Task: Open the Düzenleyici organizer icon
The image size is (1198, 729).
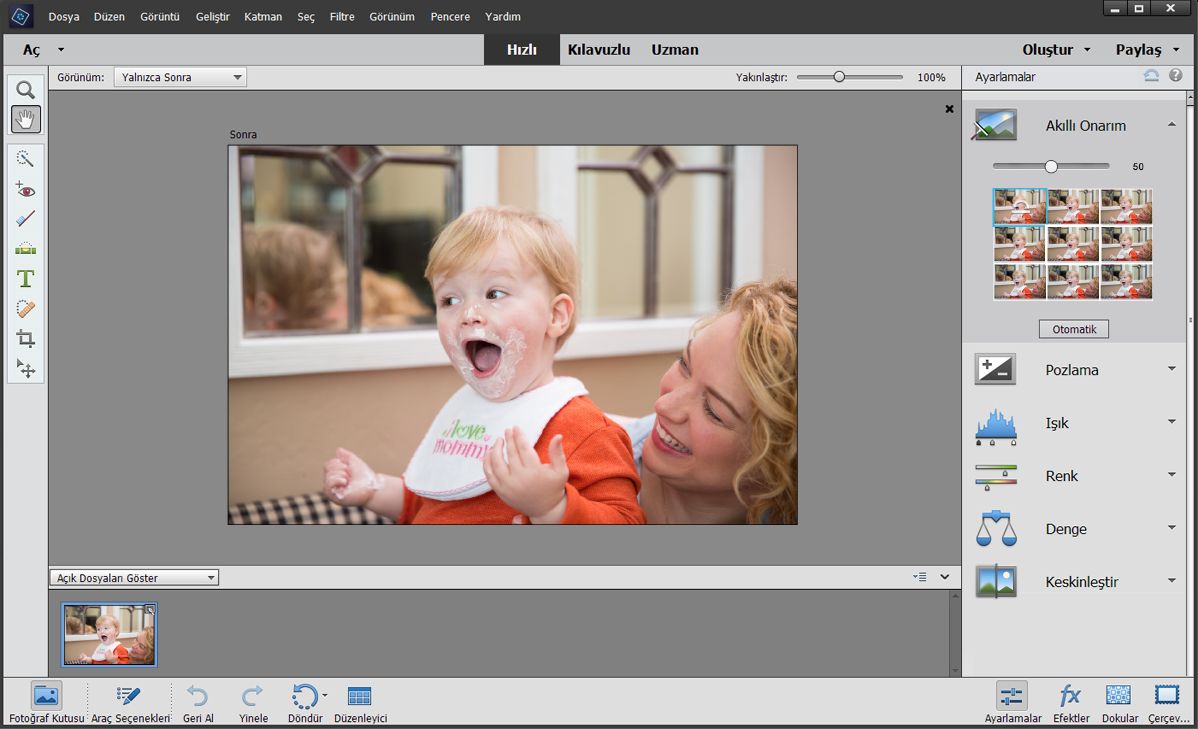Action: click(x=360, y=703)
